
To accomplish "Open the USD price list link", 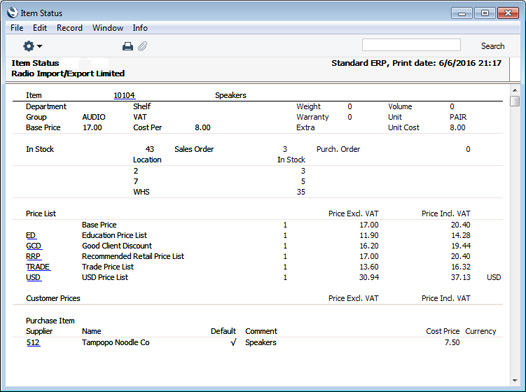I will coord(34,277).
